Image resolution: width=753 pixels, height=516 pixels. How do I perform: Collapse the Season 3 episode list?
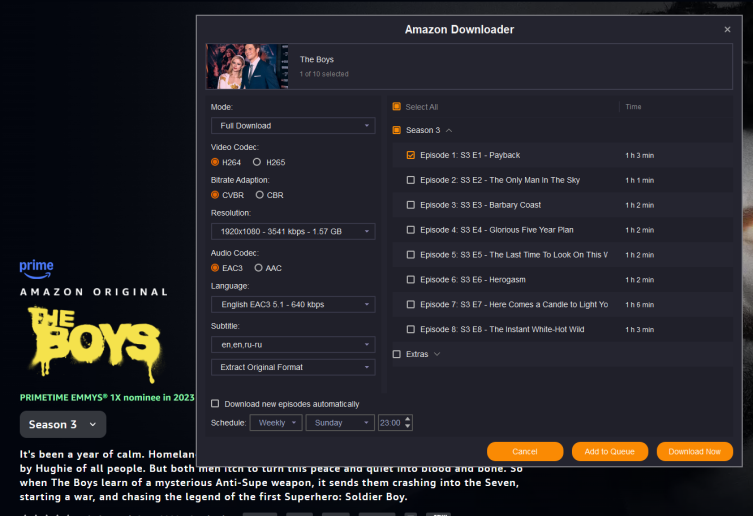[x=449, y=130]
